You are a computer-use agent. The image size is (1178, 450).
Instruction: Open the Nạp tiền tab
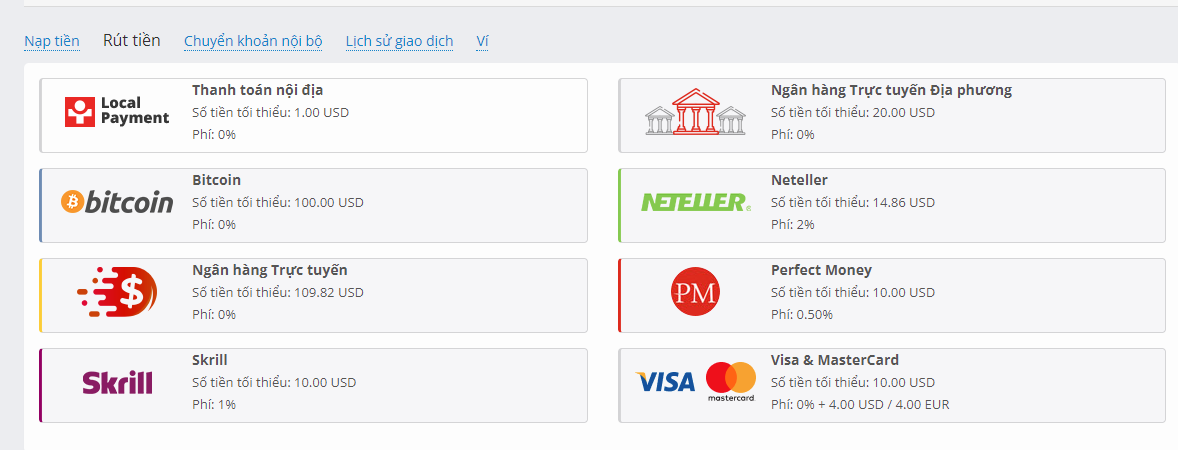[52, 41]
